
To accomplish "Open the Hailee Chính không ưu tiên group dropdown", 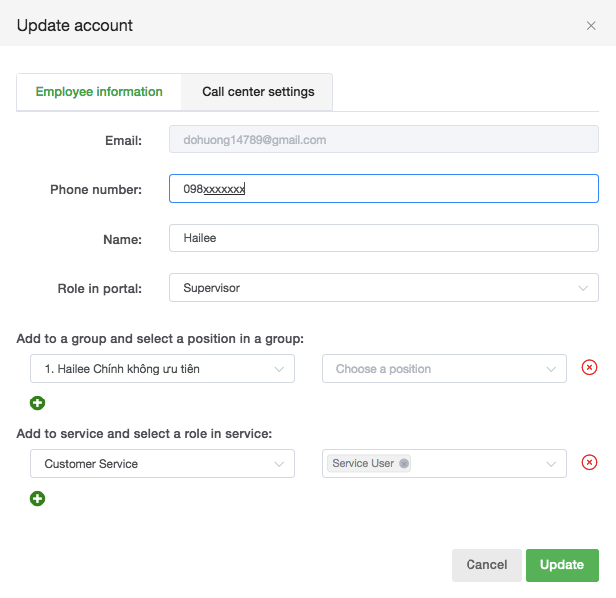I will click(162, 369).
